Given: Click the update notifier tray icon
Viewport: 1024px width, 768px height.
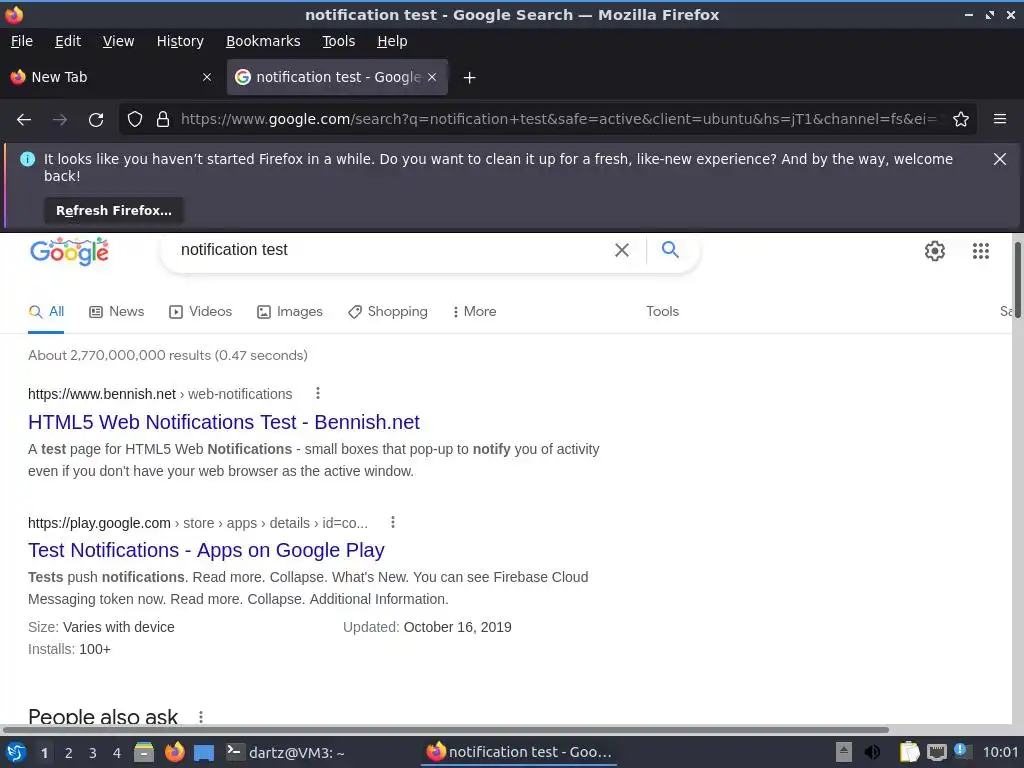Looking at the screenshot, I should tap(961, 751).
